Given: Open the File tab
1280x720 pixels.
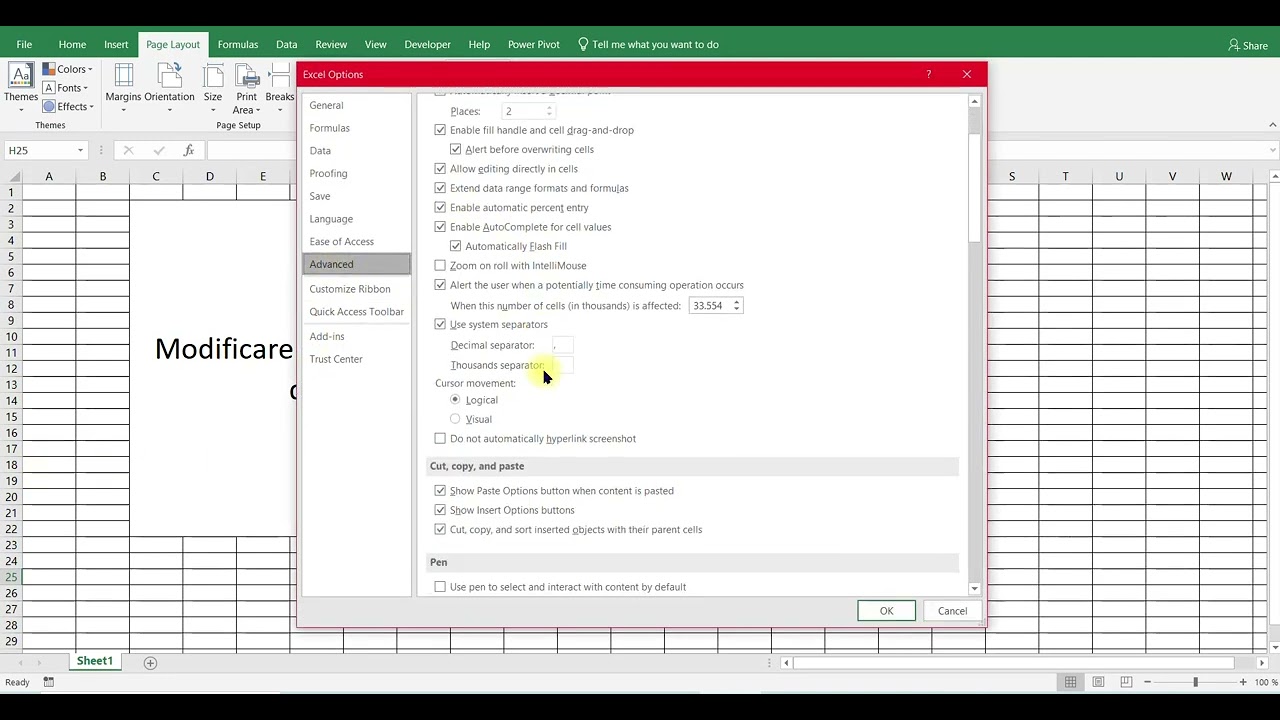Looking at the screenshot, I should click(x=24, y=44).
